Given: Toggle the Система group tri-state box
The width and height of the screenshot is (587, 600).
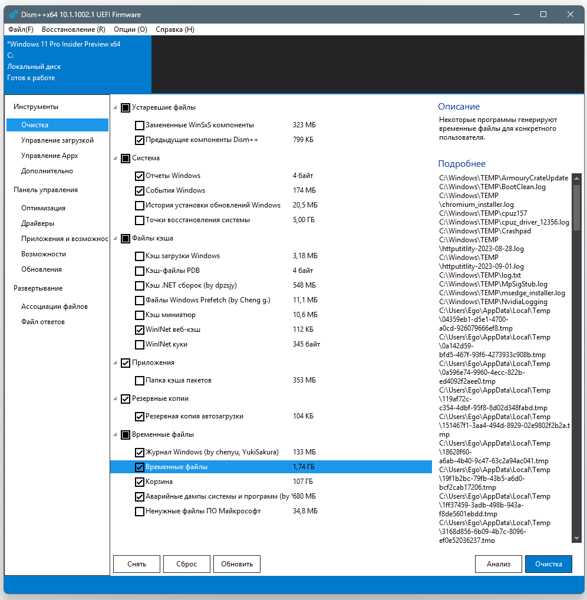Looking at the screenshot, I should point(126,158).
